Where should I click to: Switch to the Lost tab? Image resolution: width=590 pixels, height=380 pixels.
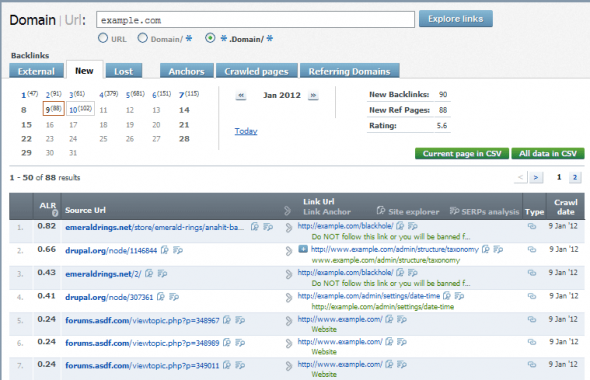tap(123, 71)
